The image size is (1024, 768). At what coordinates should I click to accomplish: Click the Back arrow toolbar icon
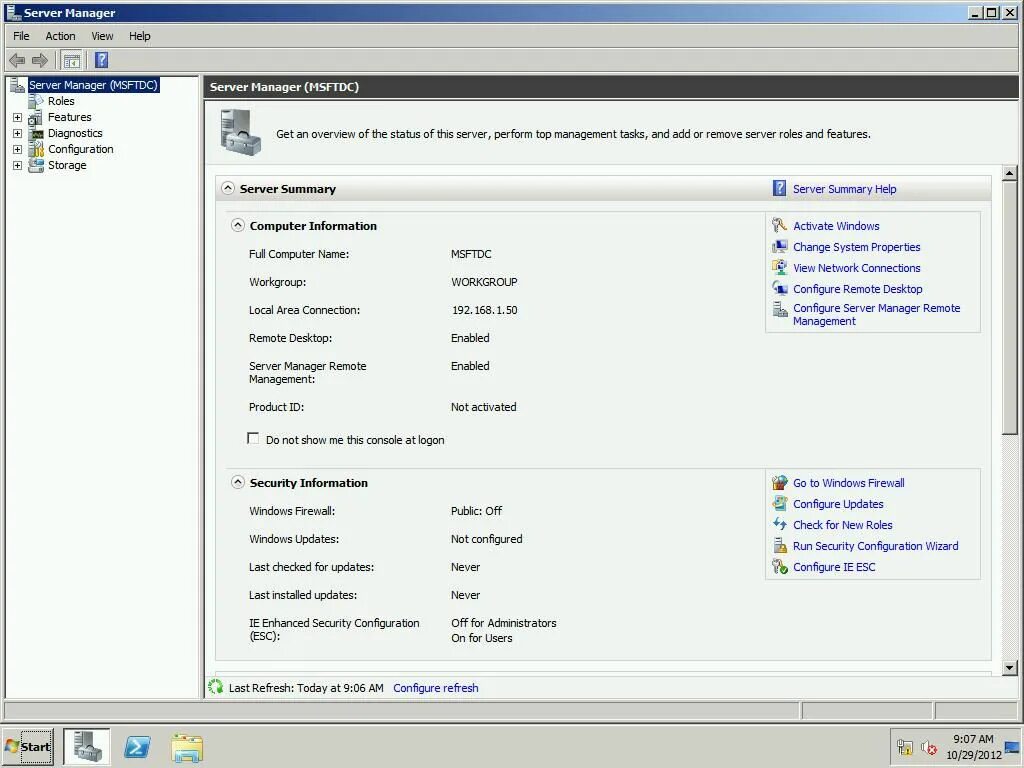tap(17, 61)
